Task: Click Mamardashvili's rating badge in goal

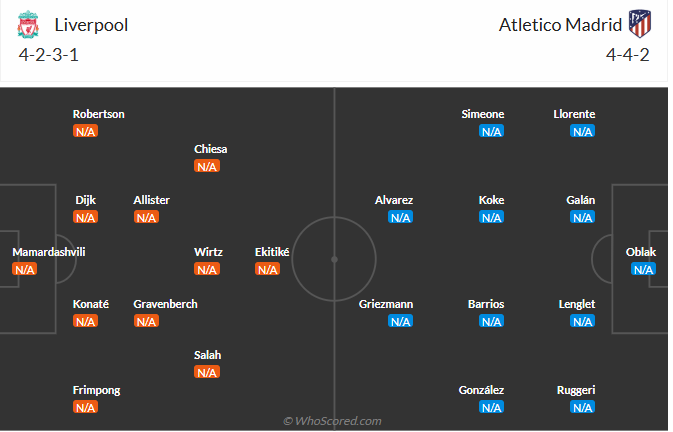Action: pyautogui.click(x=25, y=270)
